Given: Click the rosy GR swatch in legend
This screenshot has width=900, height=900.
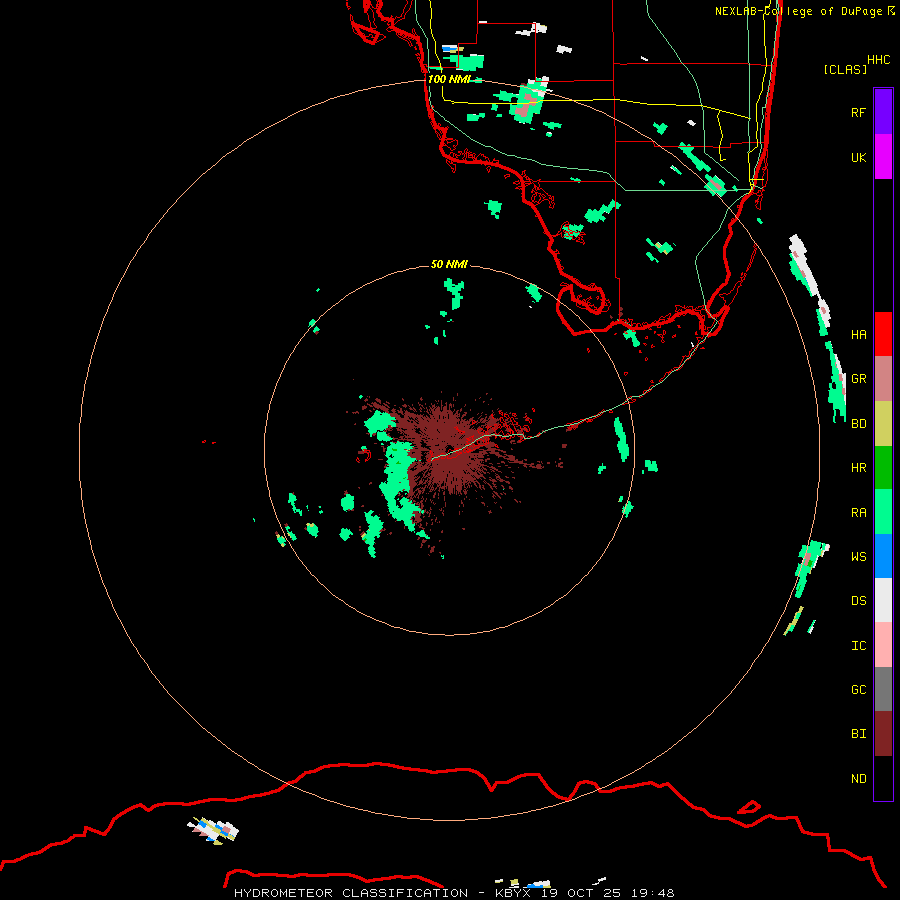Looking at the screenshot, I should click(883, 378).
